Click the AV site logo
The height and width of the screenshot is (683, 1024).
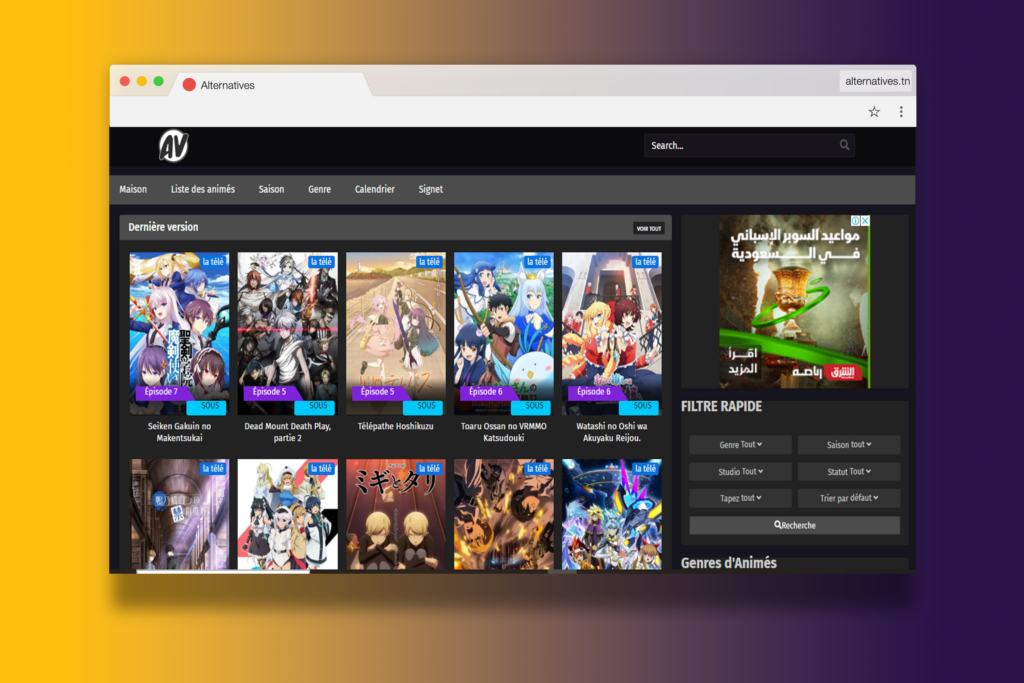tap(174, 146)
